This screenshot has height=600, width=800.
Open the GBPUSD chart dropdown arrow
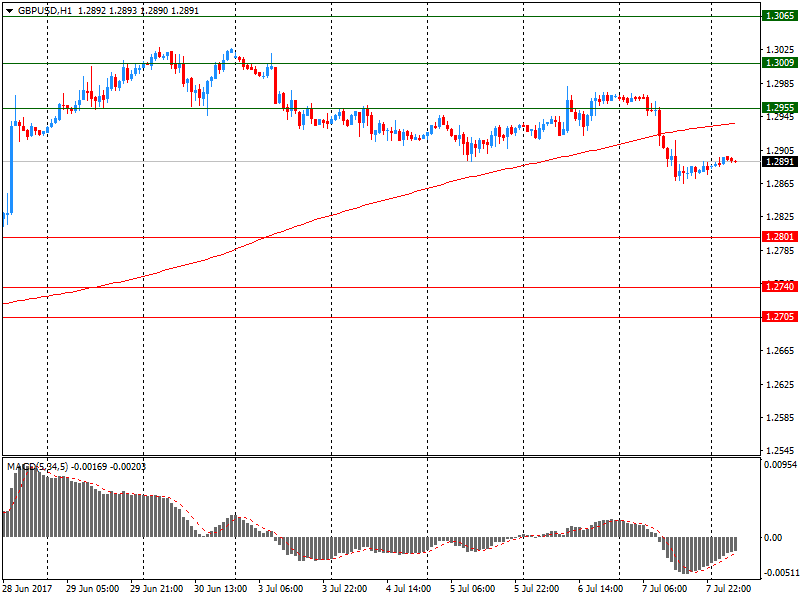pos(9,11)
